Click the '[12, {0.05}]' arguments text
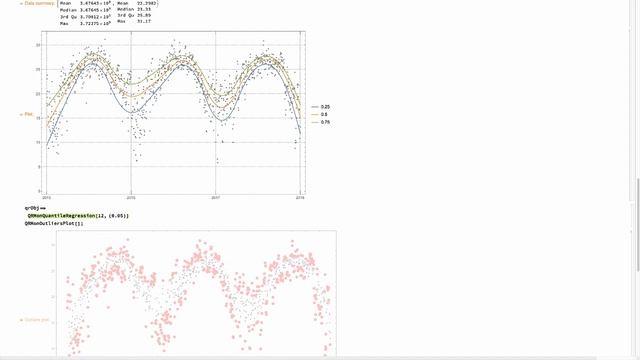Screen dimensions: 640x360 coord(112,216)
